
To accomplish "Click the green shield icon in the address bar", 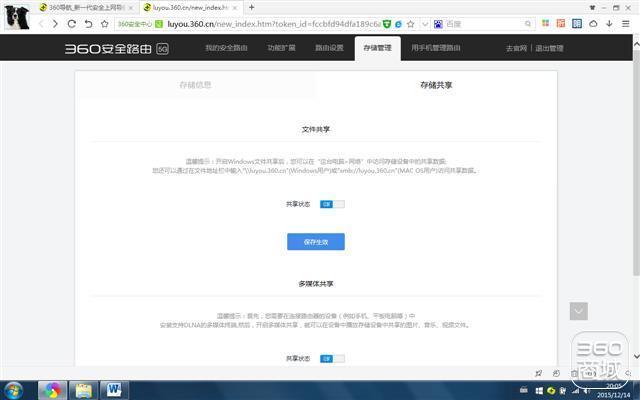I will point(387,24).
